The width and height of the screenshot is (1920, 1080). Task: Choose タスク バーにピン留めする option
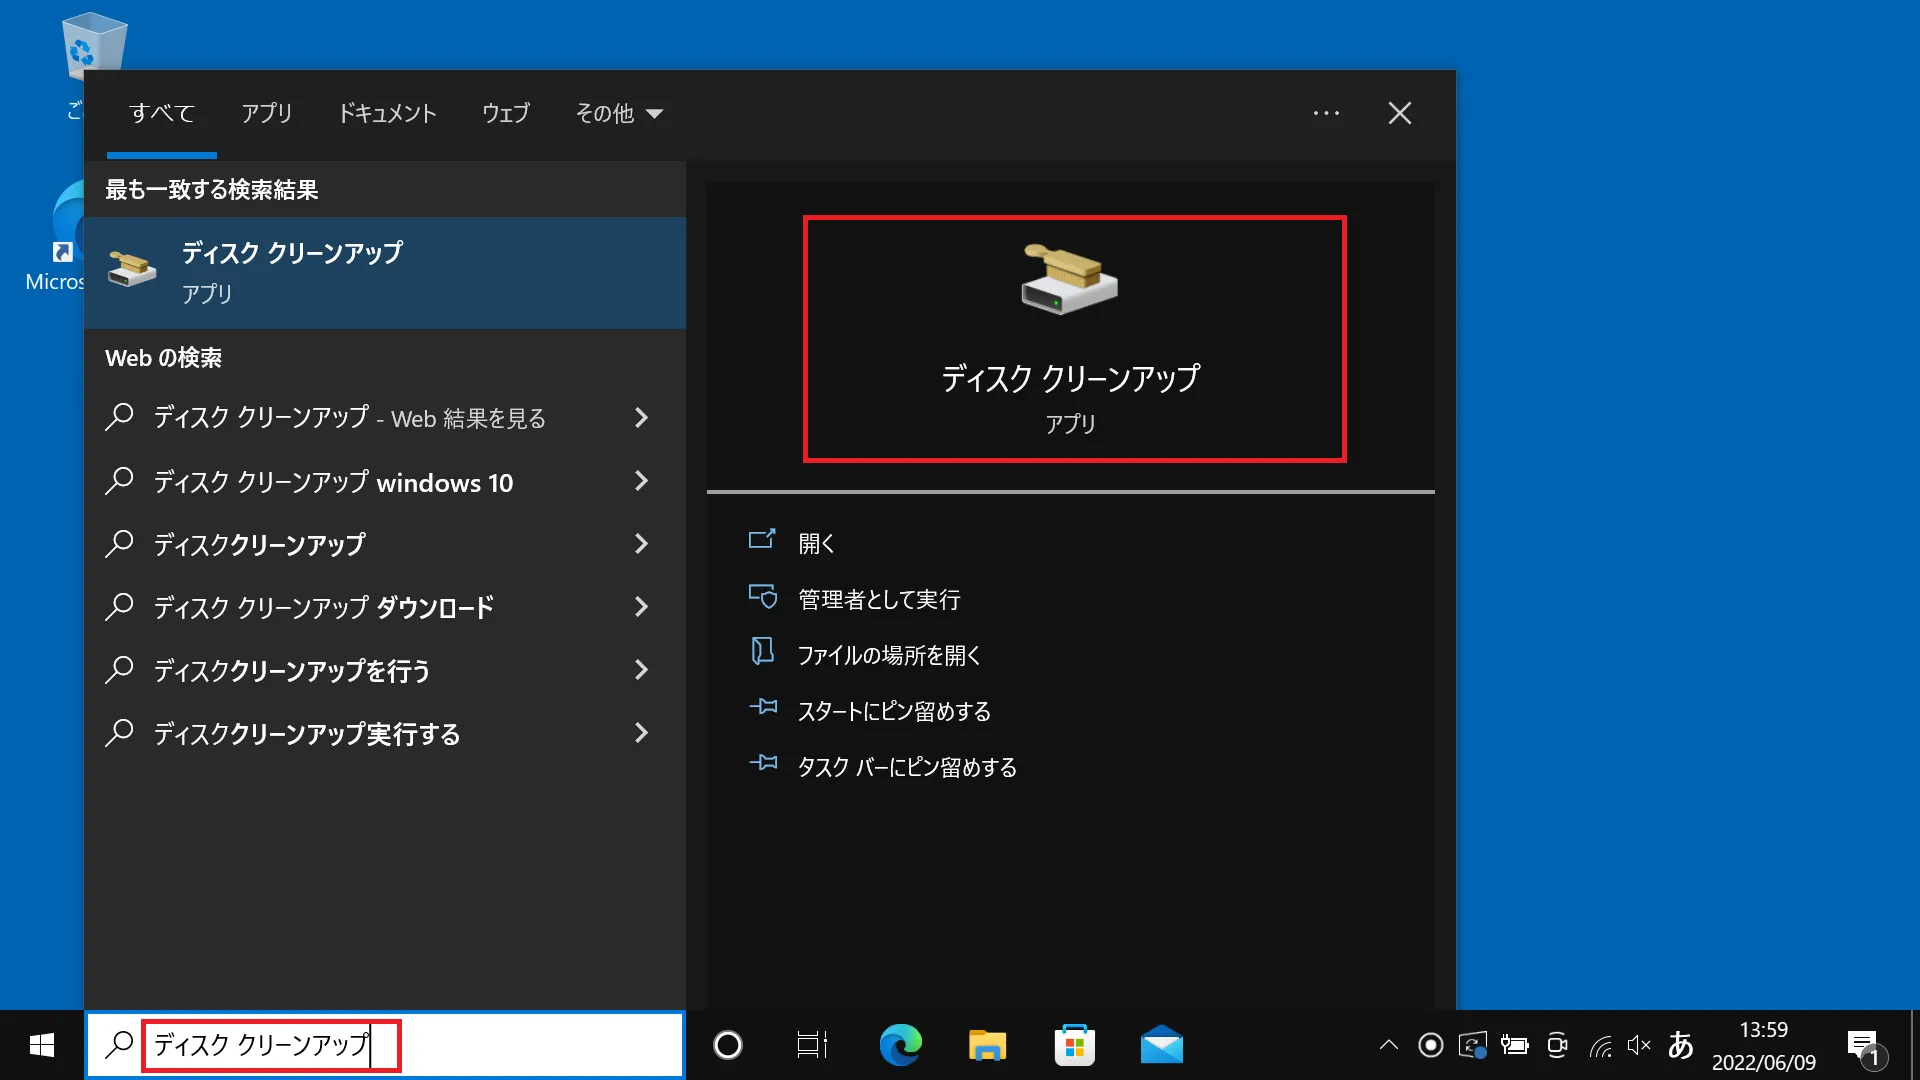point(906,767)
